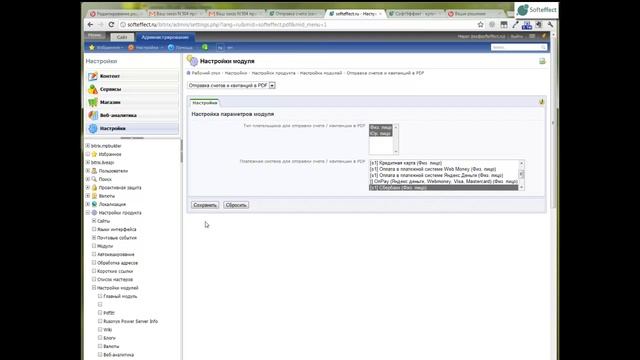Expand the Пользователи tree node
The width and height of the screenshot is (640, 360).
click(x=88, y=171)
